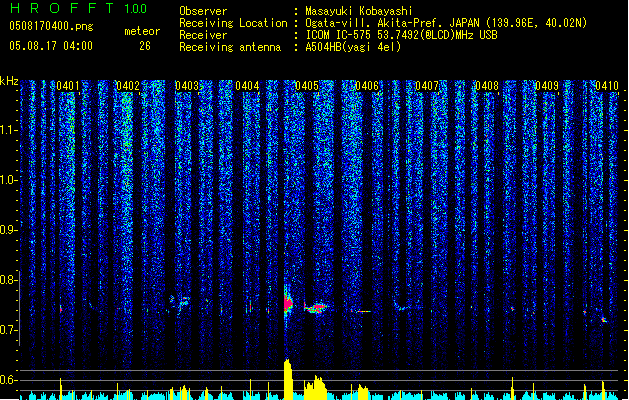Image resolution: width=629 pixels, height=400 pixels.
Task: Click the 0405 time marker label
Action: [x=307, y=86]
